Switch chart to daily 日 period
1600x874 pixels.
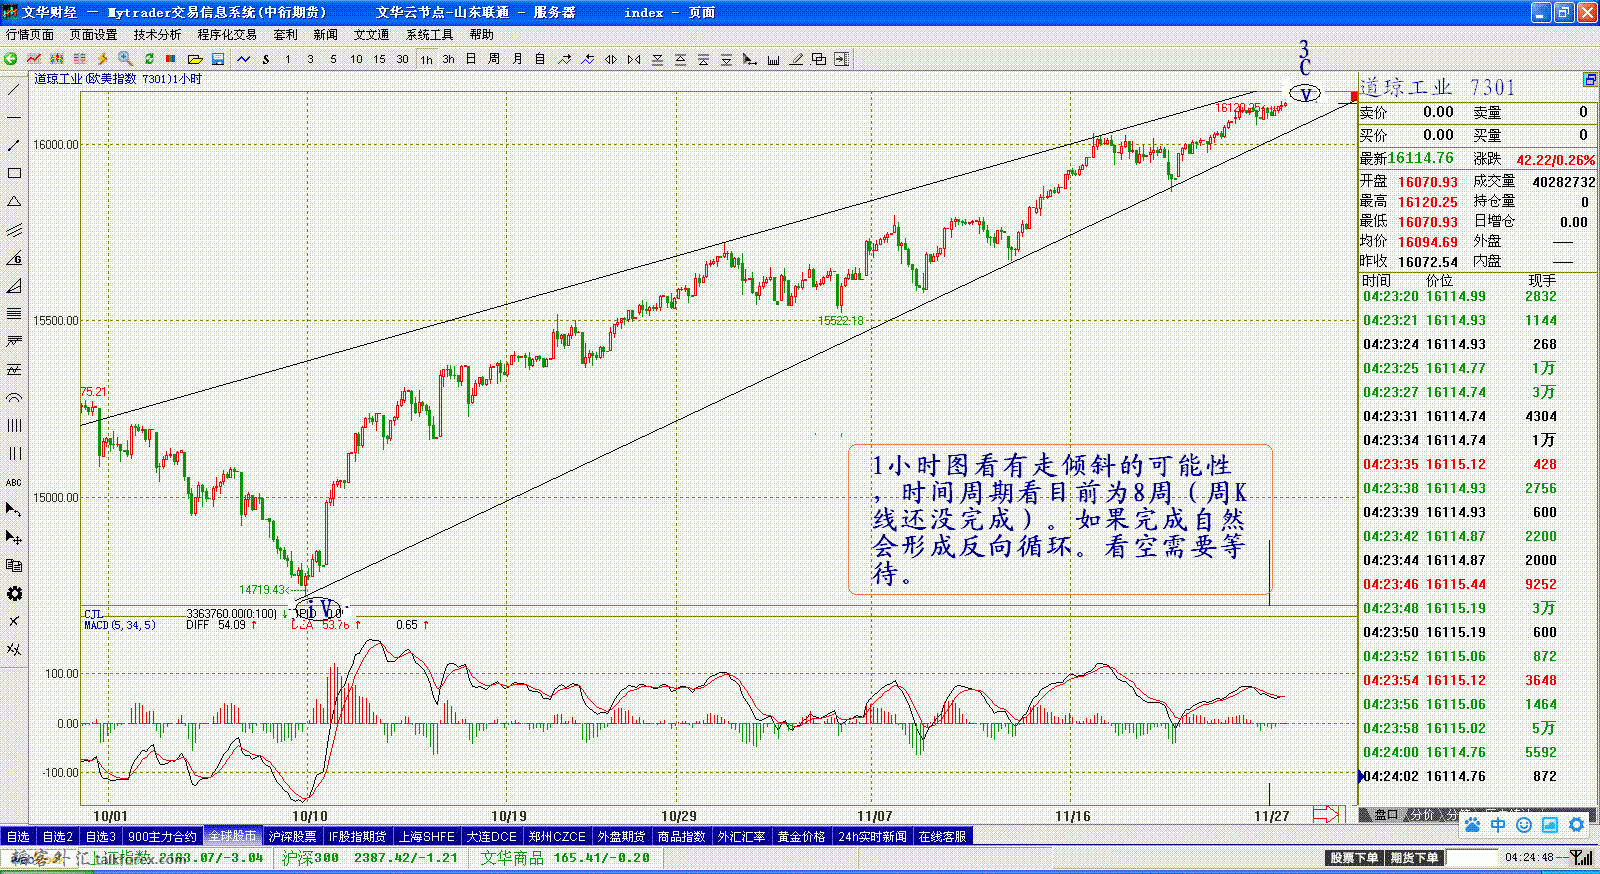(471, 59)
